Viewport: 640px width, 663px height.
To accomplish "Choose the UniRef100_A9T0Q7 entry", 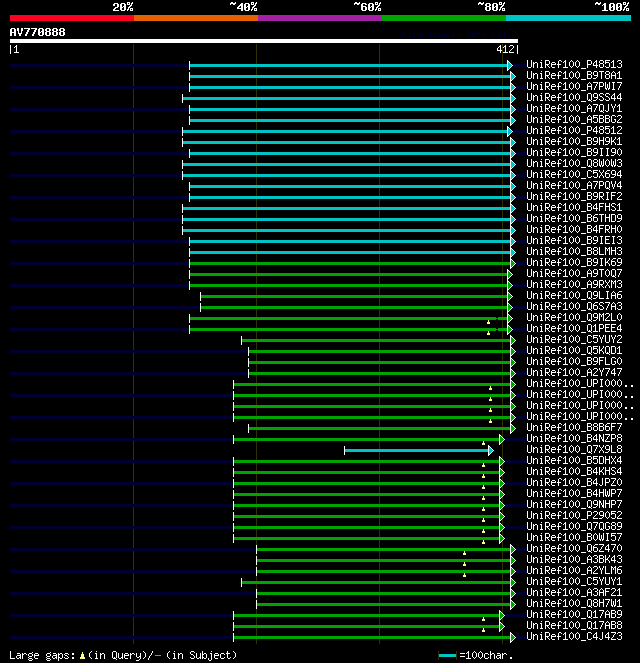I will pos(574,273).
